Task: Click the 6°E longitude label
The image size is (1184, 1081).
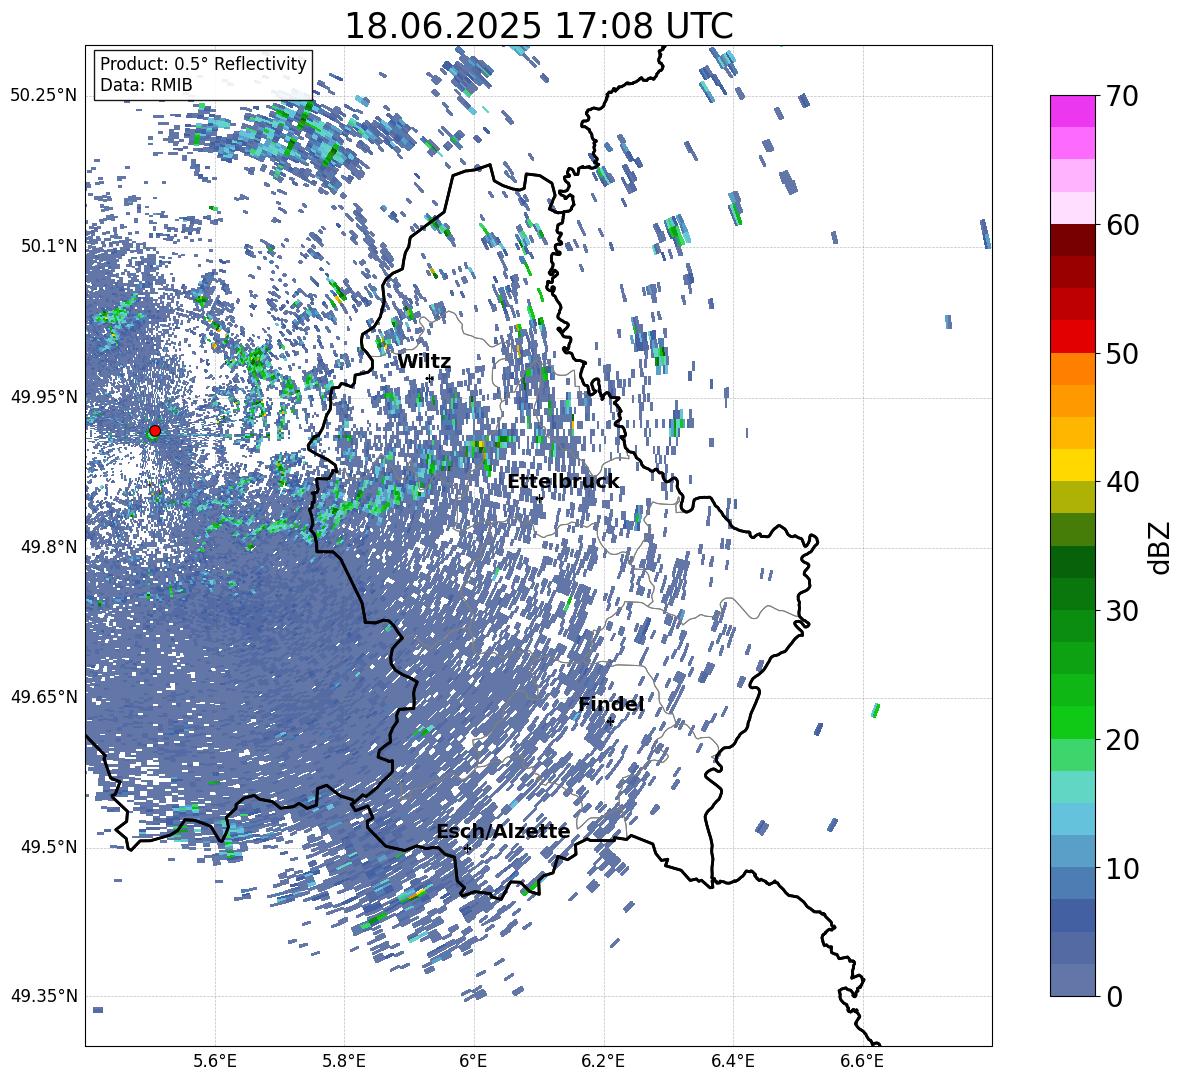Action: pyautogui.click(x=473, y=1061)
